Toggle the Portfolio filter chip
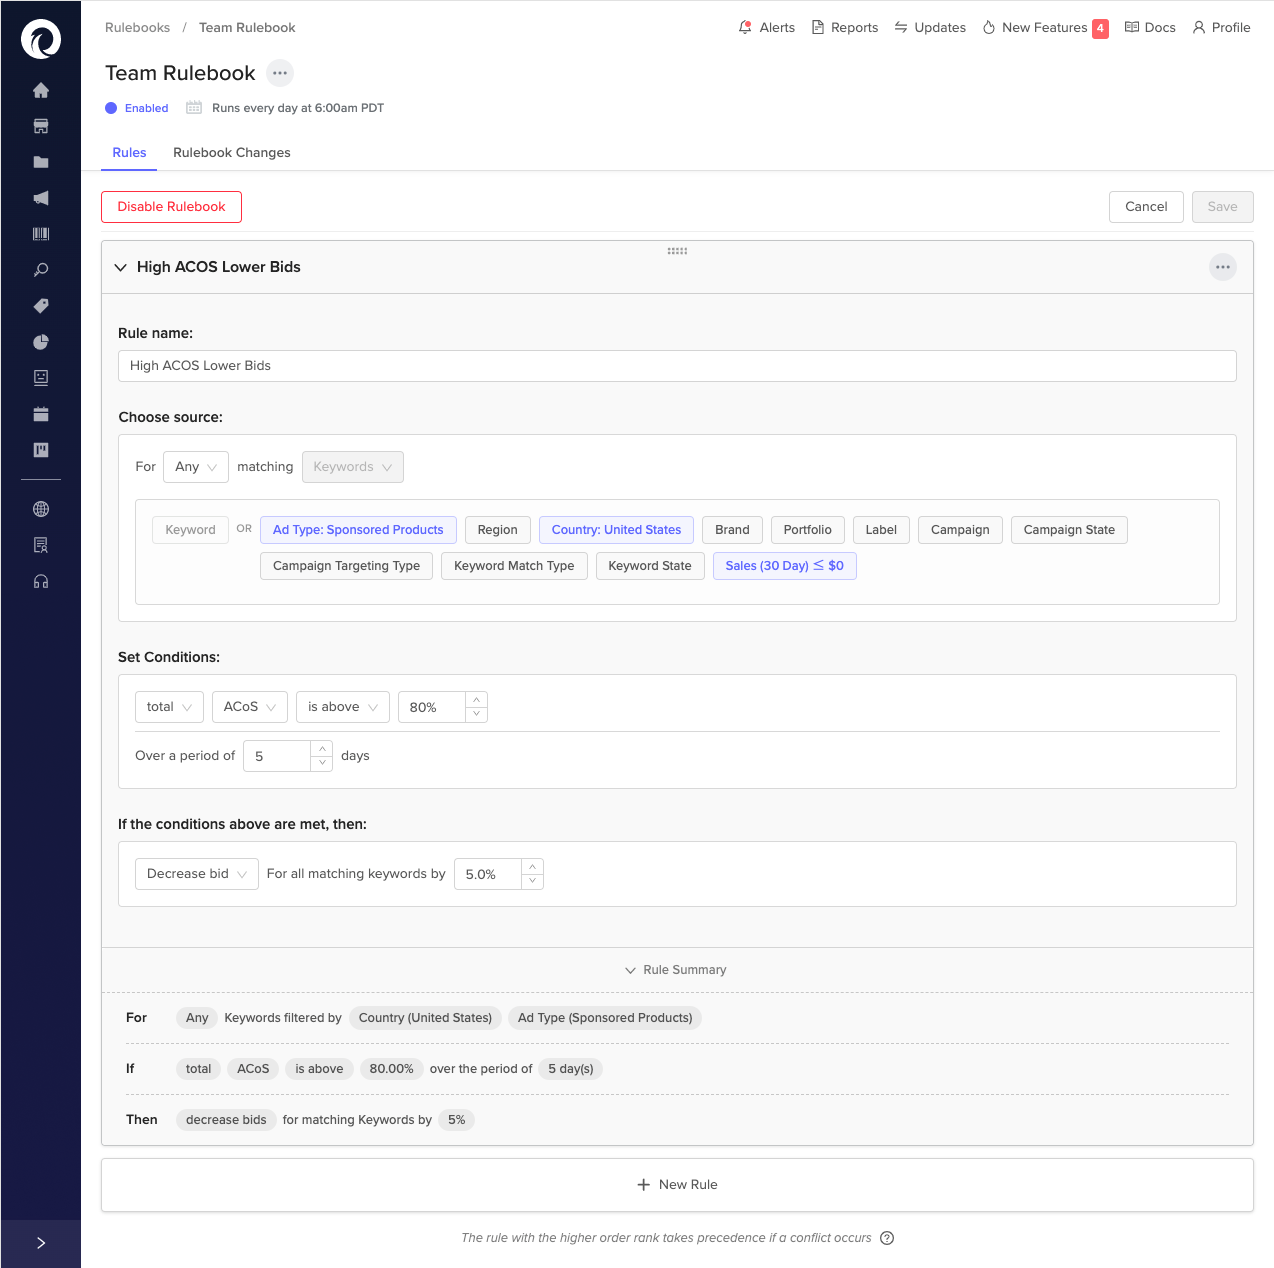Image resolution: width=1274 pixels, height=1268 pixels. (x=807, y=530)
